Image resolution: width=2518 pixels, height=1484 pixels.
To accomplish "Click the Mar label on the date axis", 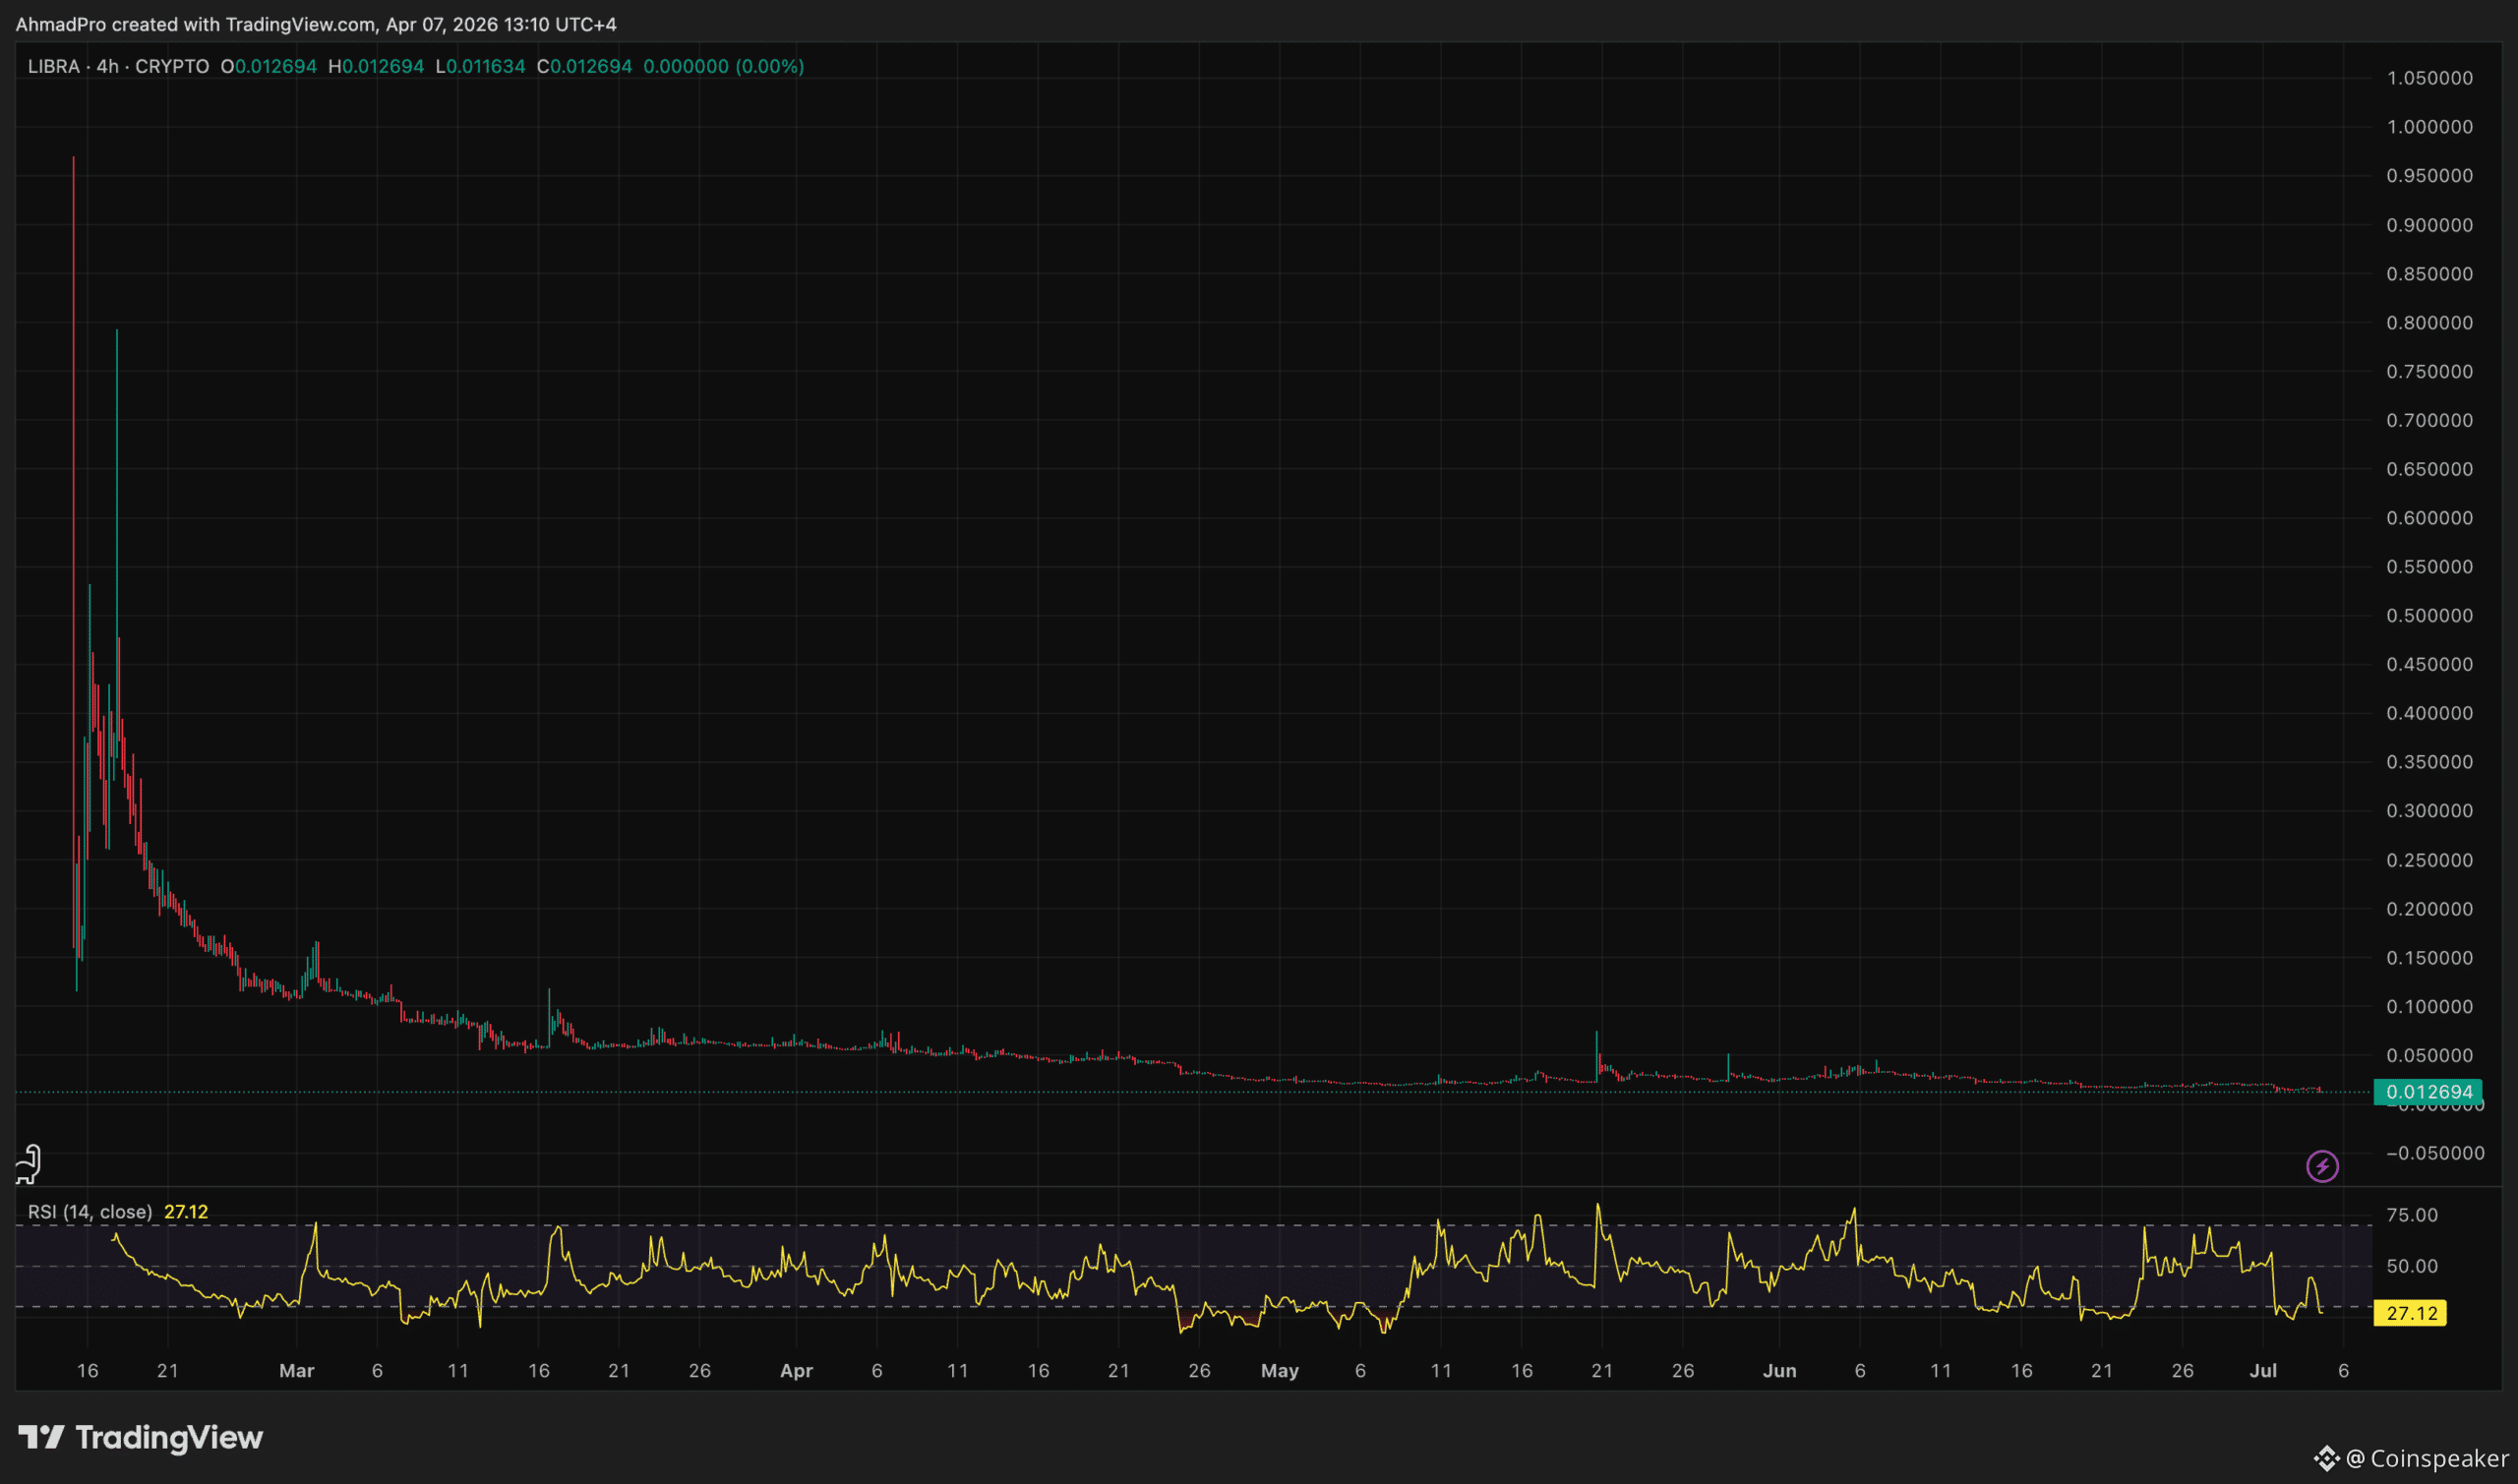I will point(296,1370).
